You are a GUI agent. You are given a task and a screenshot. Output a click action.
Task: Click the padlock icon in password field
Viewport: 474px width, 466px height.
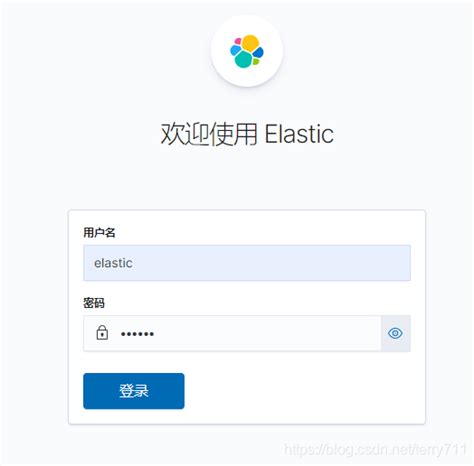click(x=102, y=333)
